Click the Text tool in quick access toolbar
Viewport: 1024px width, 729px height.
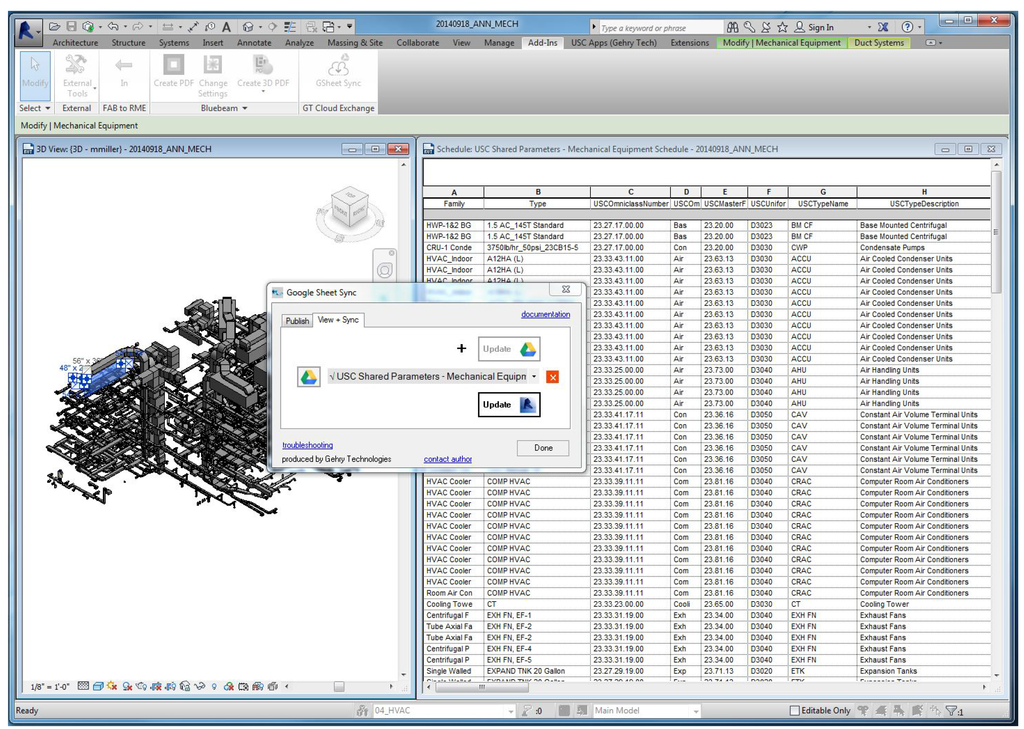pyautogui.click(x=227, y=27)
